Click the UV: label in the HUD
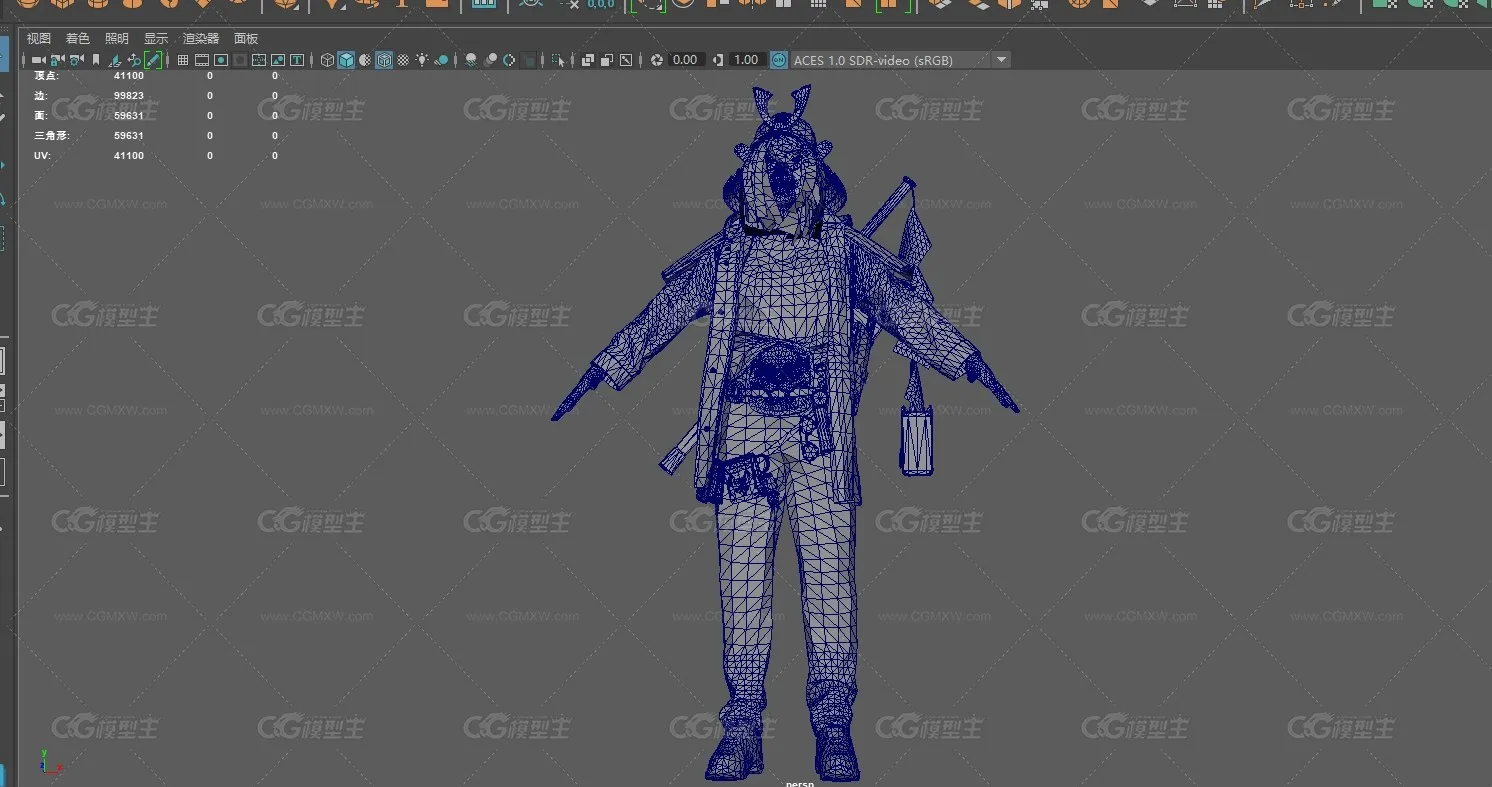 42,155
